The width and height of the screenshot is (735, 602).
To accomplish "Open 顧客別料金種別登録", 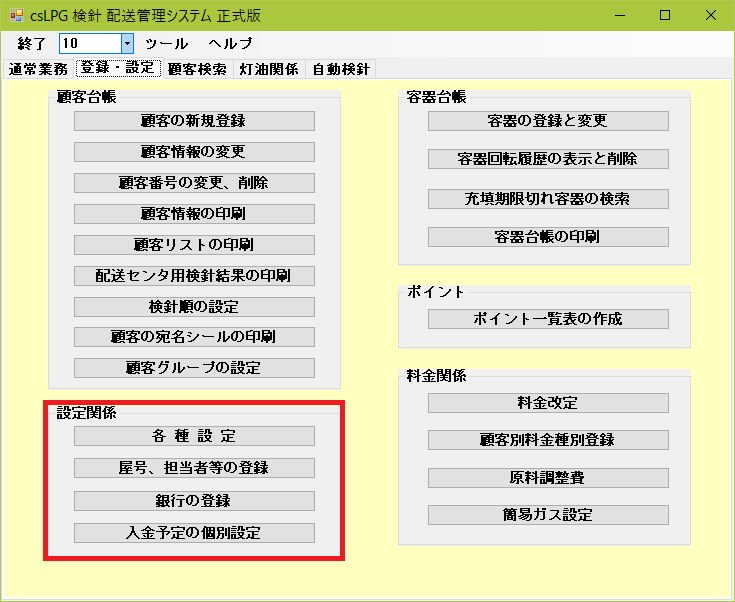I will coord(548,440).
